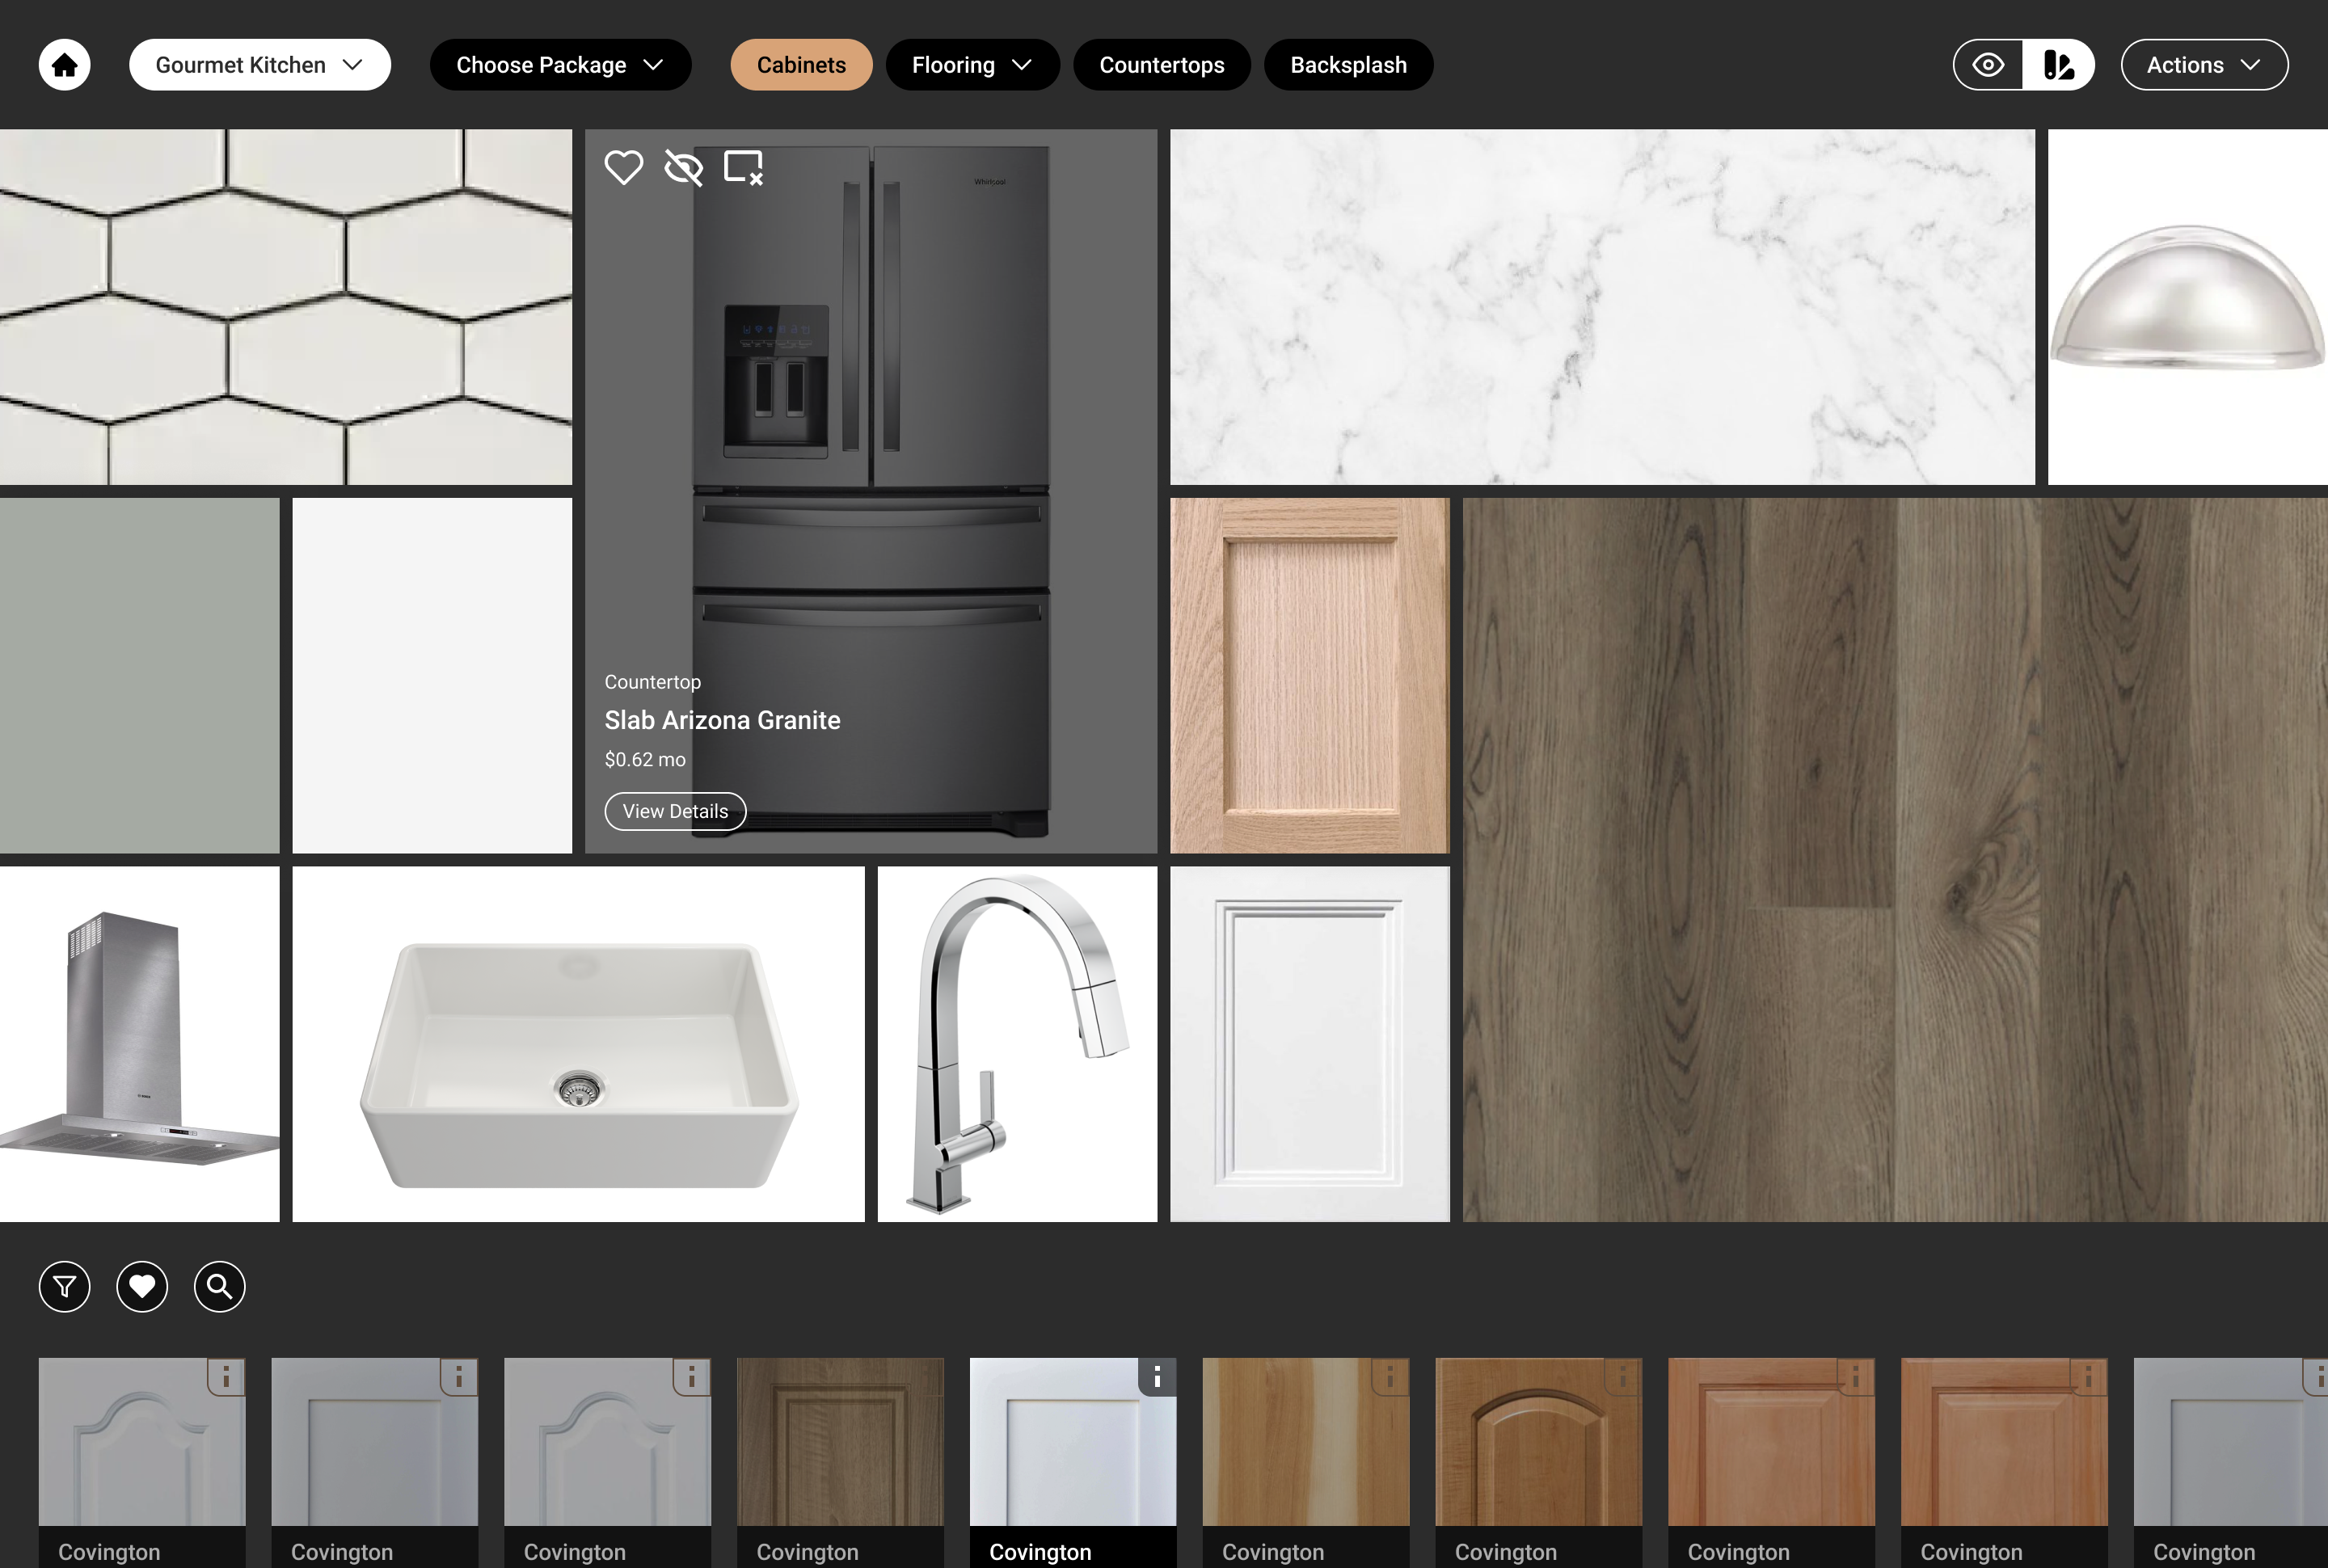Select the white raised-panel cabinet door tile
2328x1568 pixels.
1310,1044
